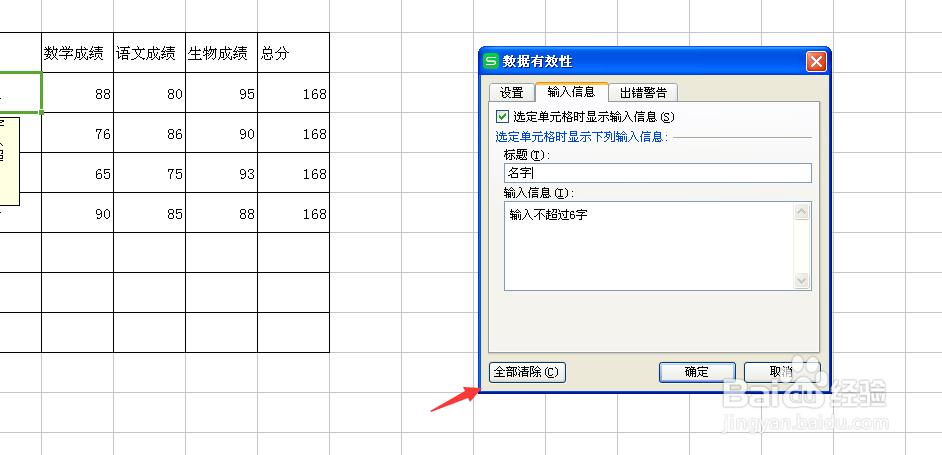This screenshot has width=942, height=455.
Task: Select the biology score cell 95
Action: [222, 93]
